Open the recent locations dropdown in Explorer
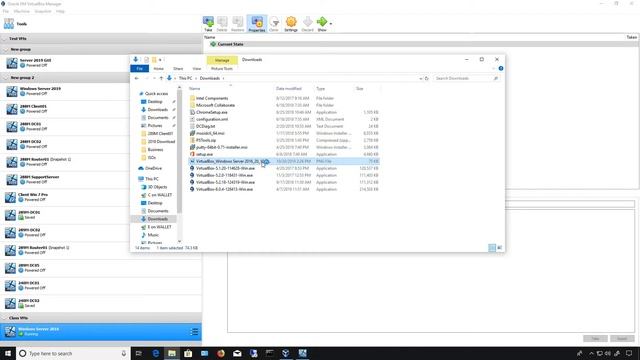This screenshot has height=360, width=640. 154,78
